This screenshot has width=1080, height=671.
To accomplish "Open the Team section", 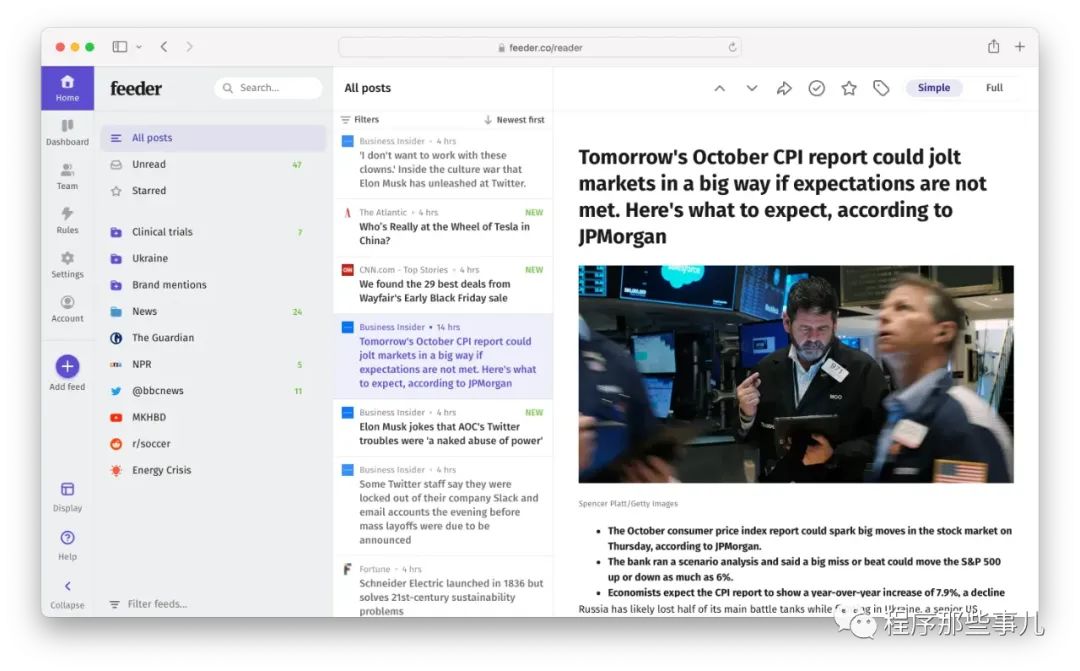I will tap(68, 176).
